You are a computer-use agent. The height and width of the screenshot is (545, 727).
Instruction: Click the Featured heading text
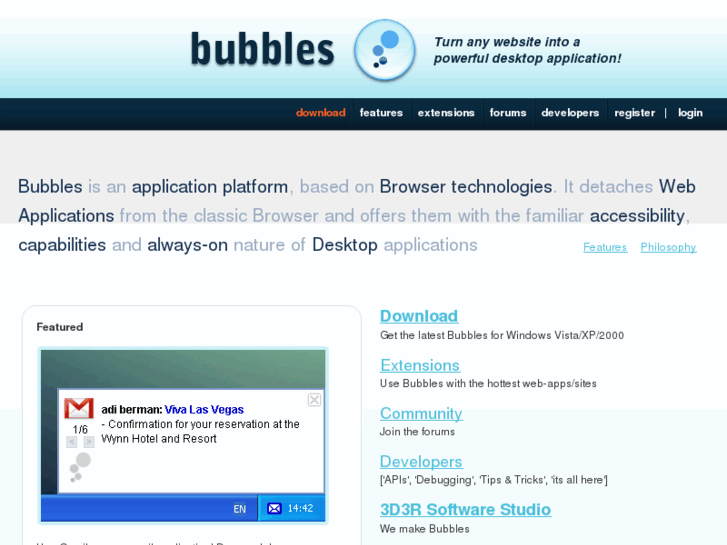(60, 327)
